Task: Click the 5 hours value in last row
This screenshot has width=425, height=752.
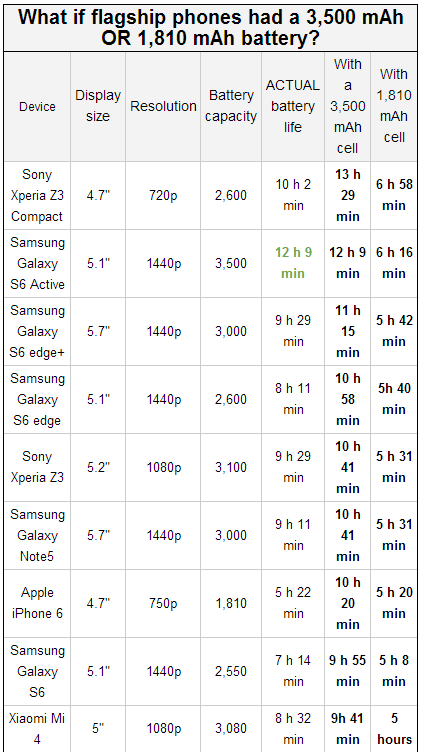Action: coord(394,728)
